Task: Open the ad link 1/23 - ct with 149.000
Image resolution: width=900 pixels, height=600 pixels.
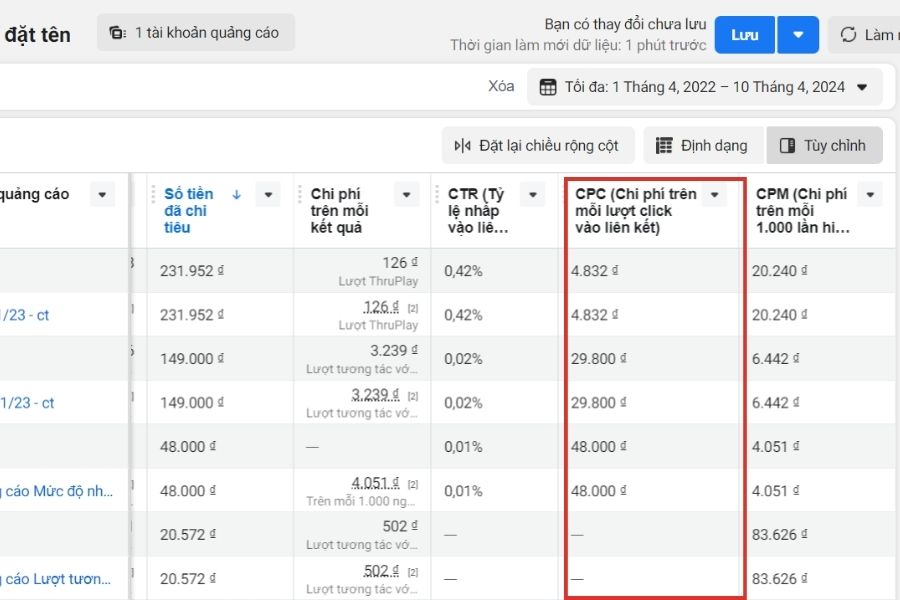Action: (x=27, y=403)
